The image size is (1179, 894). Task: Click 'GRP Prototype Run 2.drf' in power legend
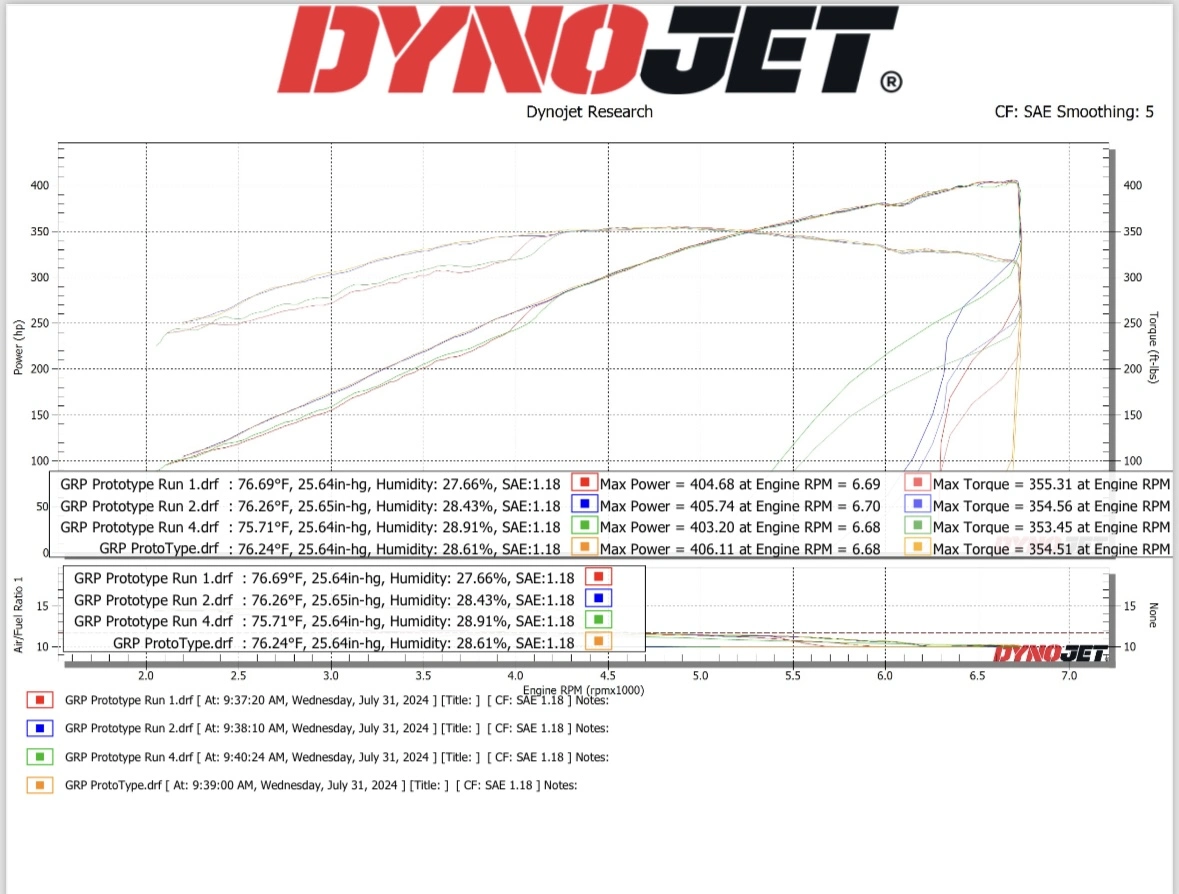pos(139,506)
